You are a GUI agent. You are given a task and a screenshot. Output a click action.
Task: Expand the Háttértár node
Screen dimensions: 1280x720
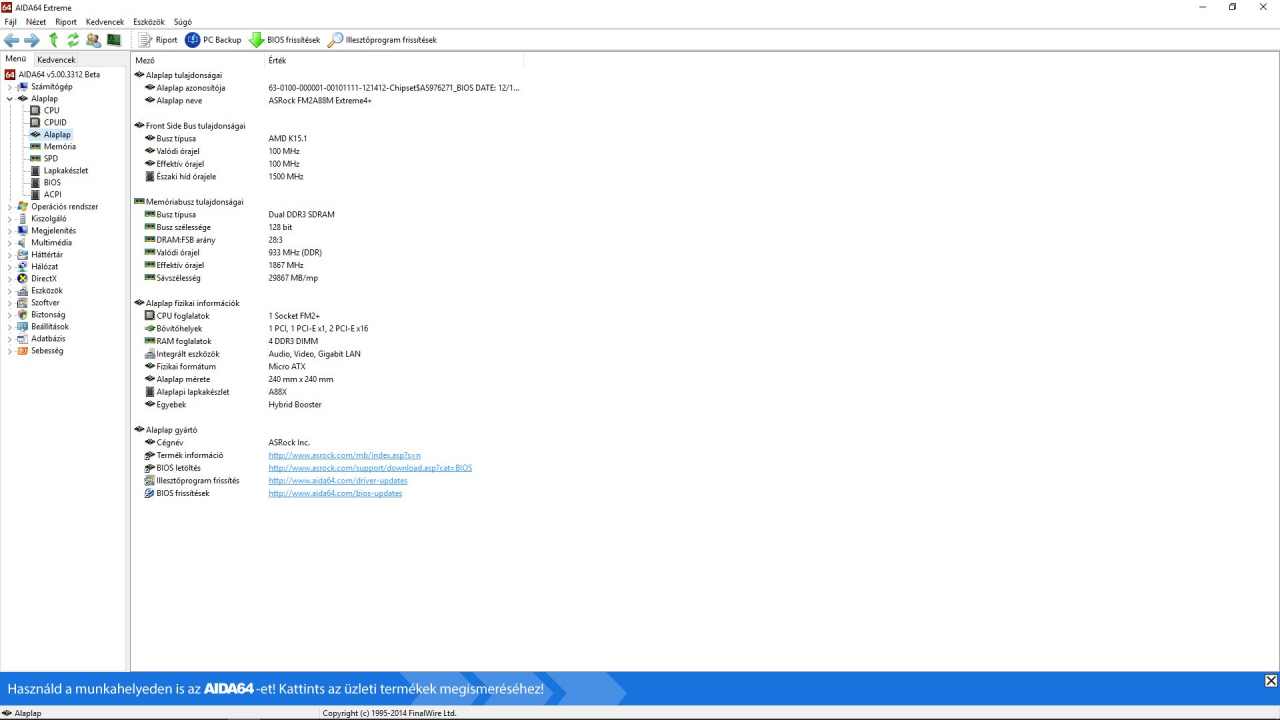10,254
